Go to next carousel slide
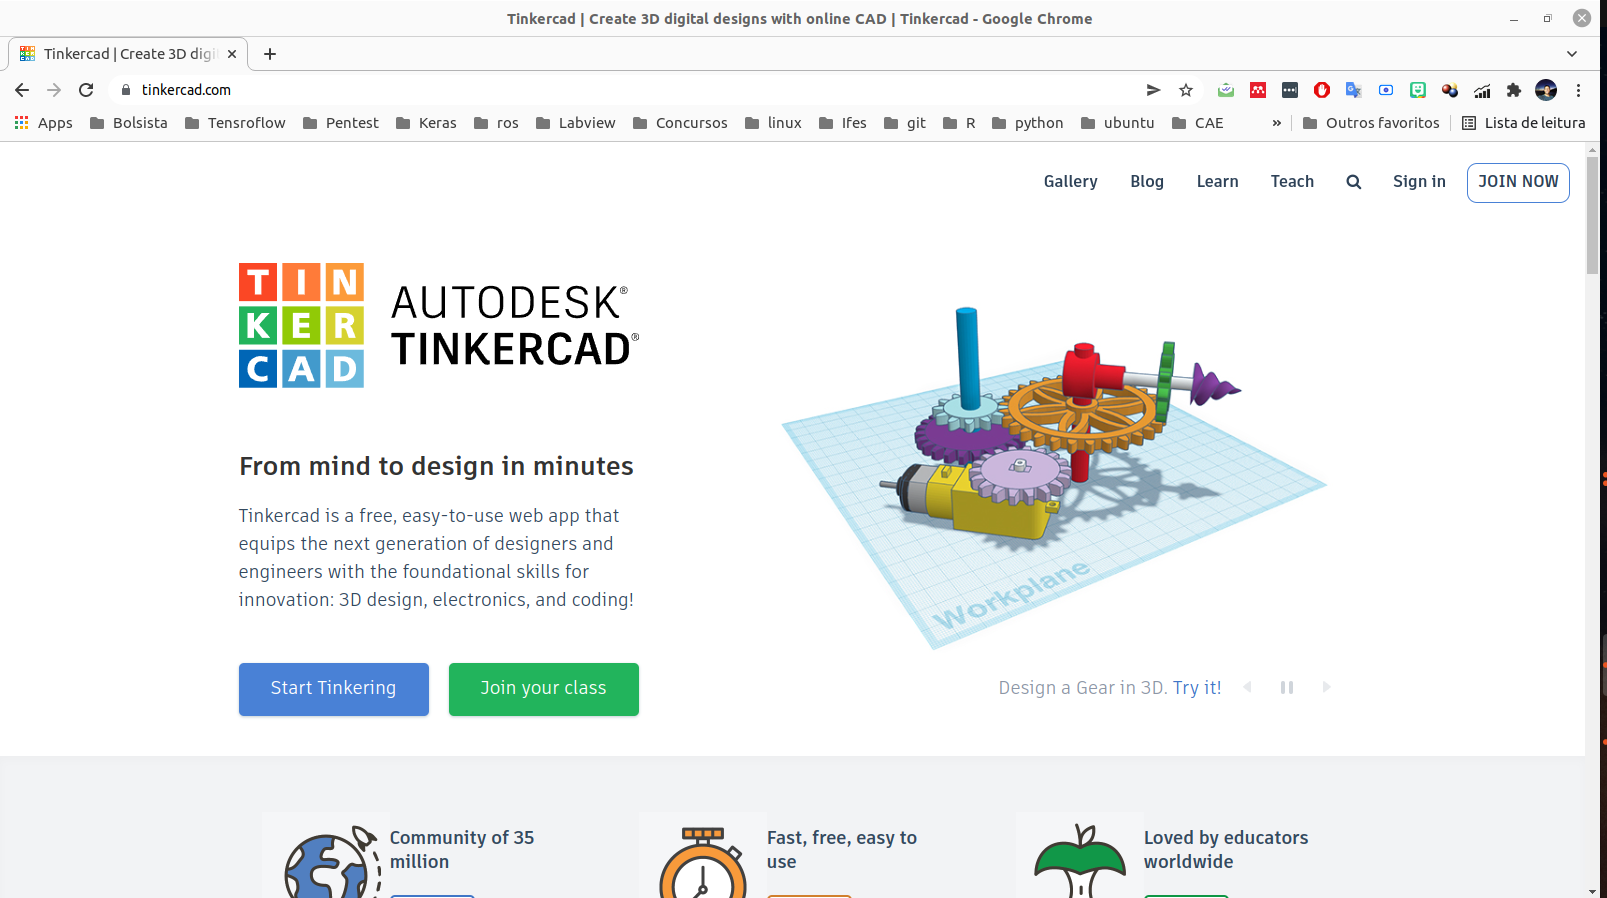The image size is (1607, 898). (x=1326, y=687)
